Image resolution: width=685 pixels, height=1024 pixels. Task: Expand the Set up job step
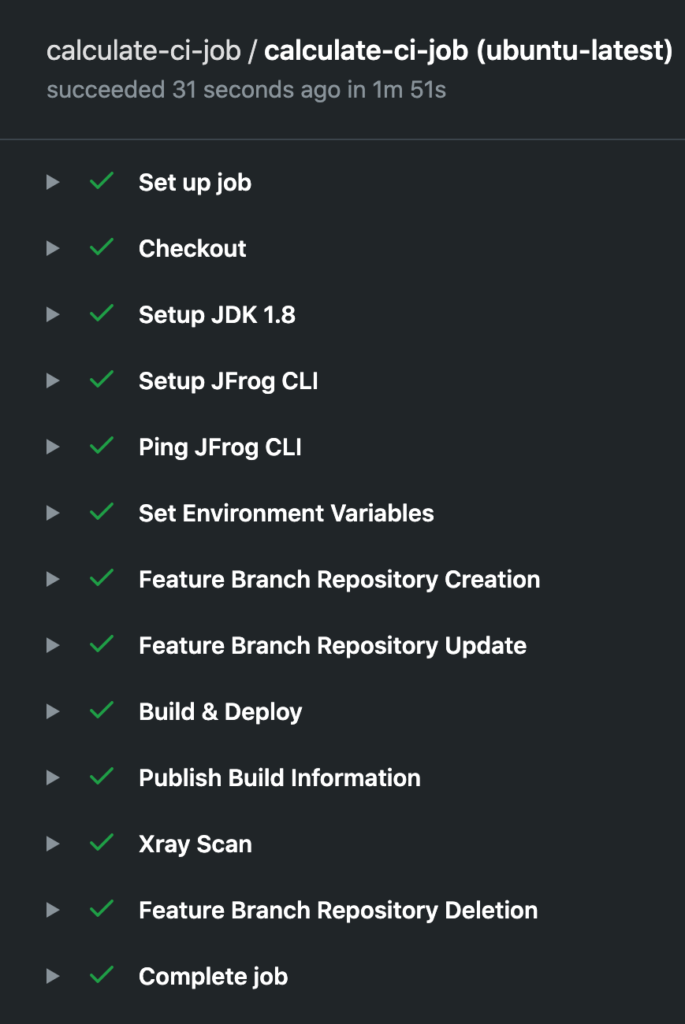pyautogui.click(x=52, y=182)
